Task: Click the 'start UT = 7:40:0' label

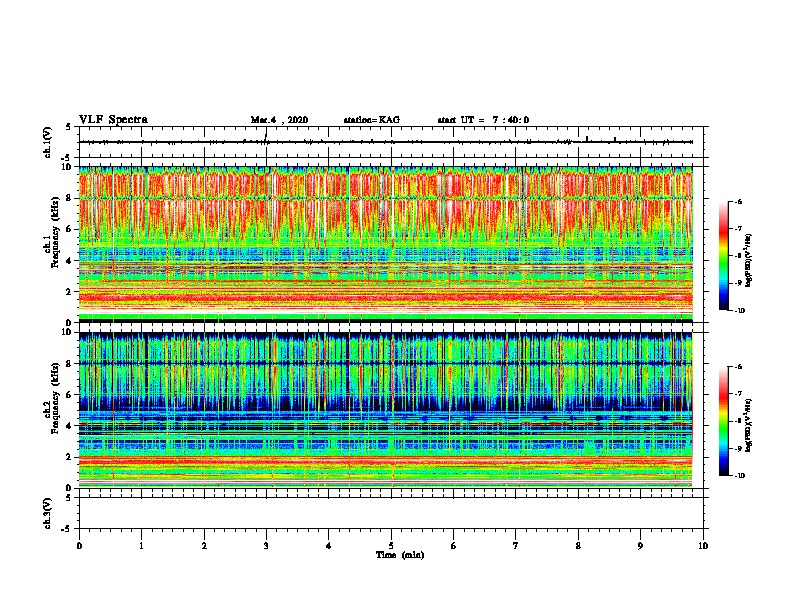Action: pos(483,120)
